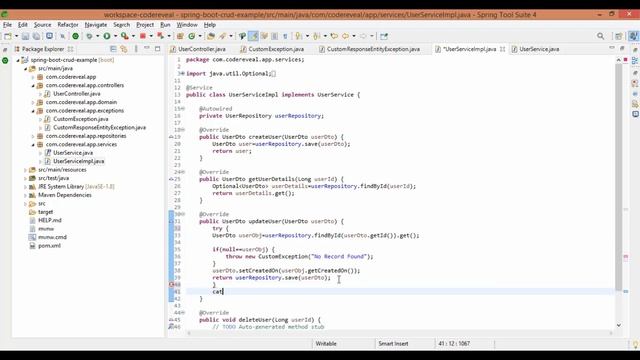Open the Navigate menu

[x=96, y=25]
